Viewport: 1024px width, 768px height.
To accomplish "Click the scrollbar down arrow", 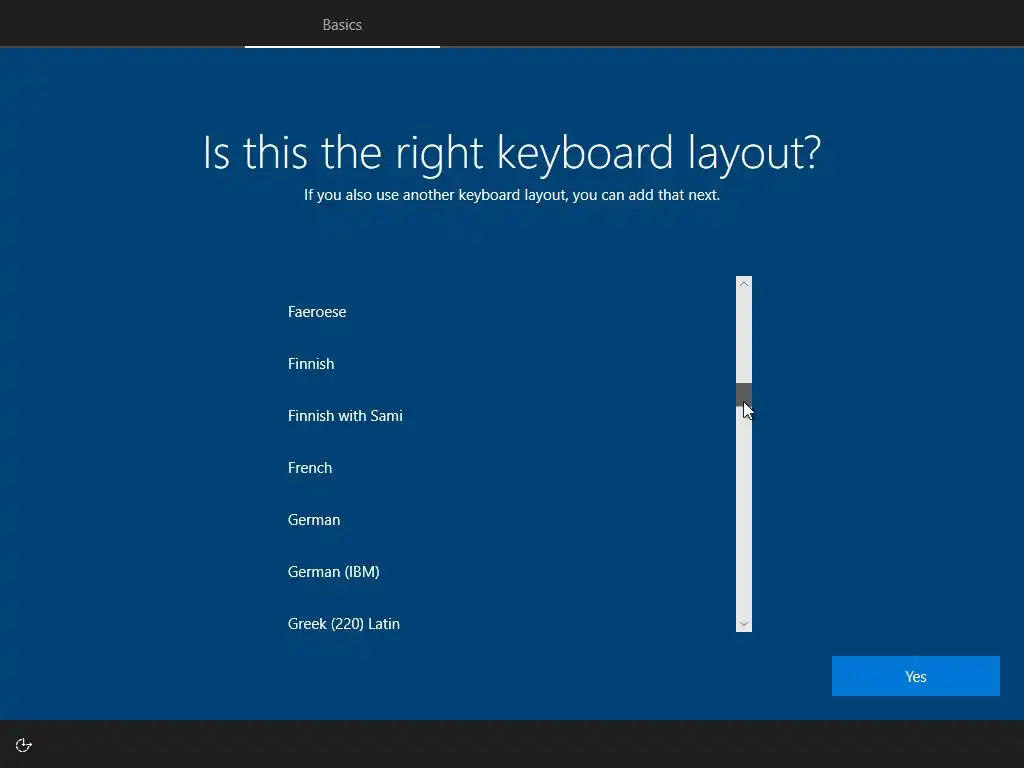I will (744, 624).
